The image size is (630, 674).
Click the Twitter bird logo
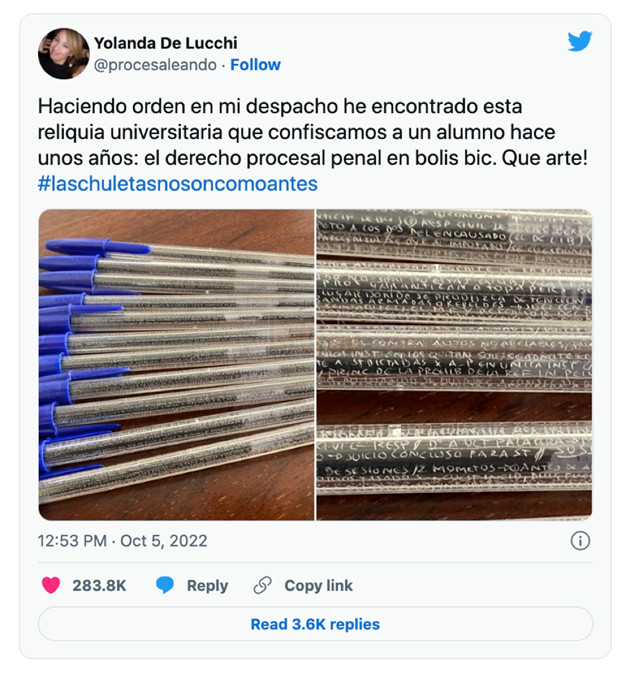pyautogui.click(x=580, y=41)
